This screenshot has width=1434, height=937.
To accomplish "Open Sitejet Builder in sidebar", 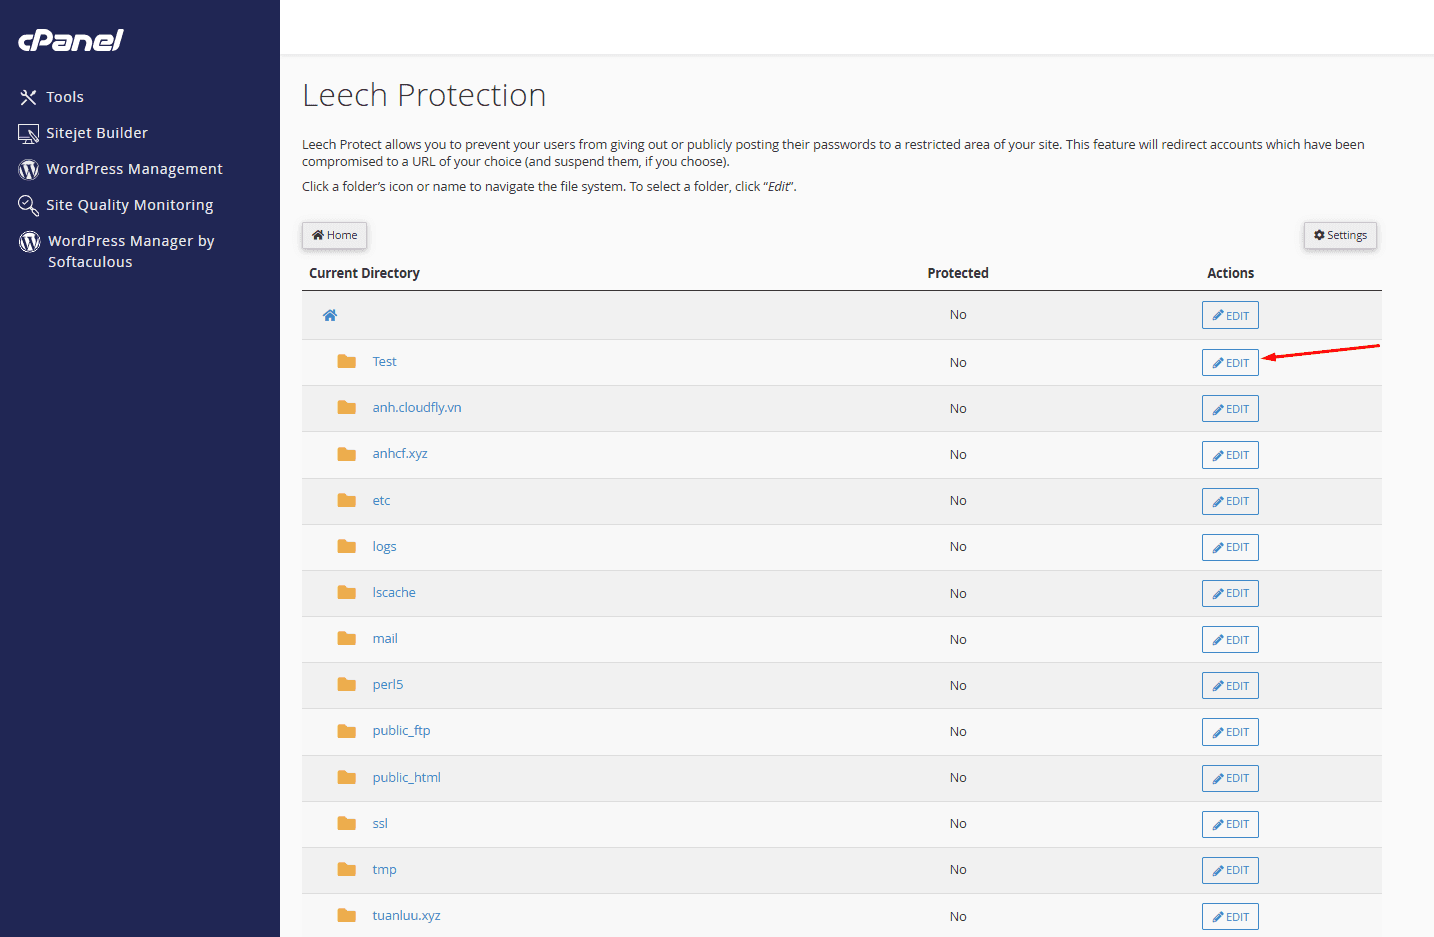I will [96, 133].
